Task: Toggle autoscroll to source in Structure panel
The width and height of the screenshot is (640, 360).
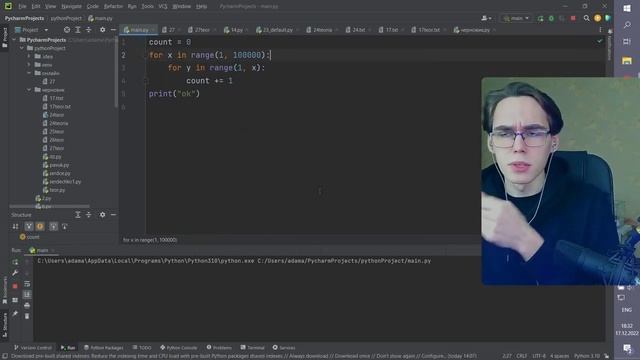Action: click(x=53, y=227)
